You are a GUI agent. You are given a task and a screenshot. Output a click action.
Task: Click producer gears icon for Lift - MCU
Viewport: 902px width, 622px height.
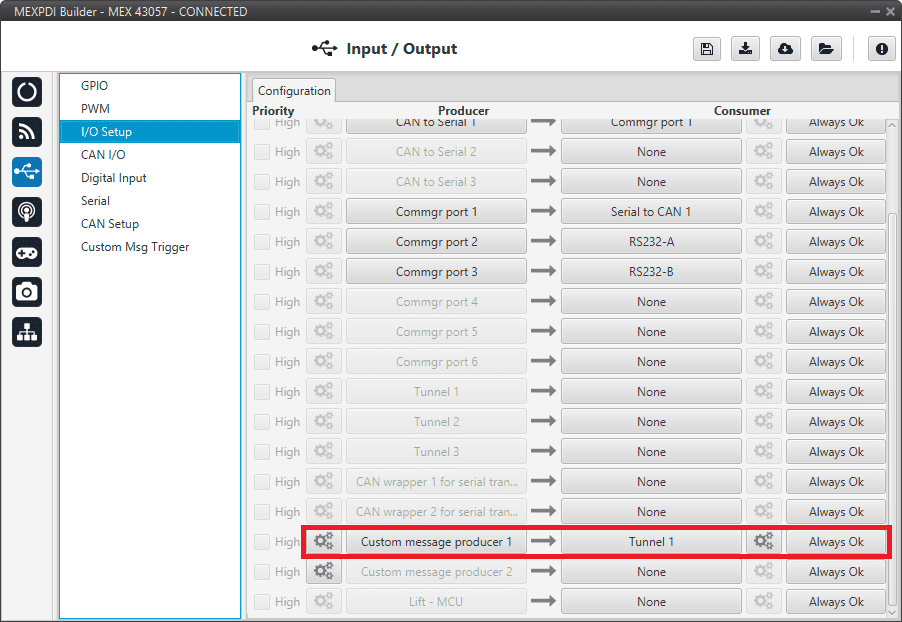click(324, 601)
